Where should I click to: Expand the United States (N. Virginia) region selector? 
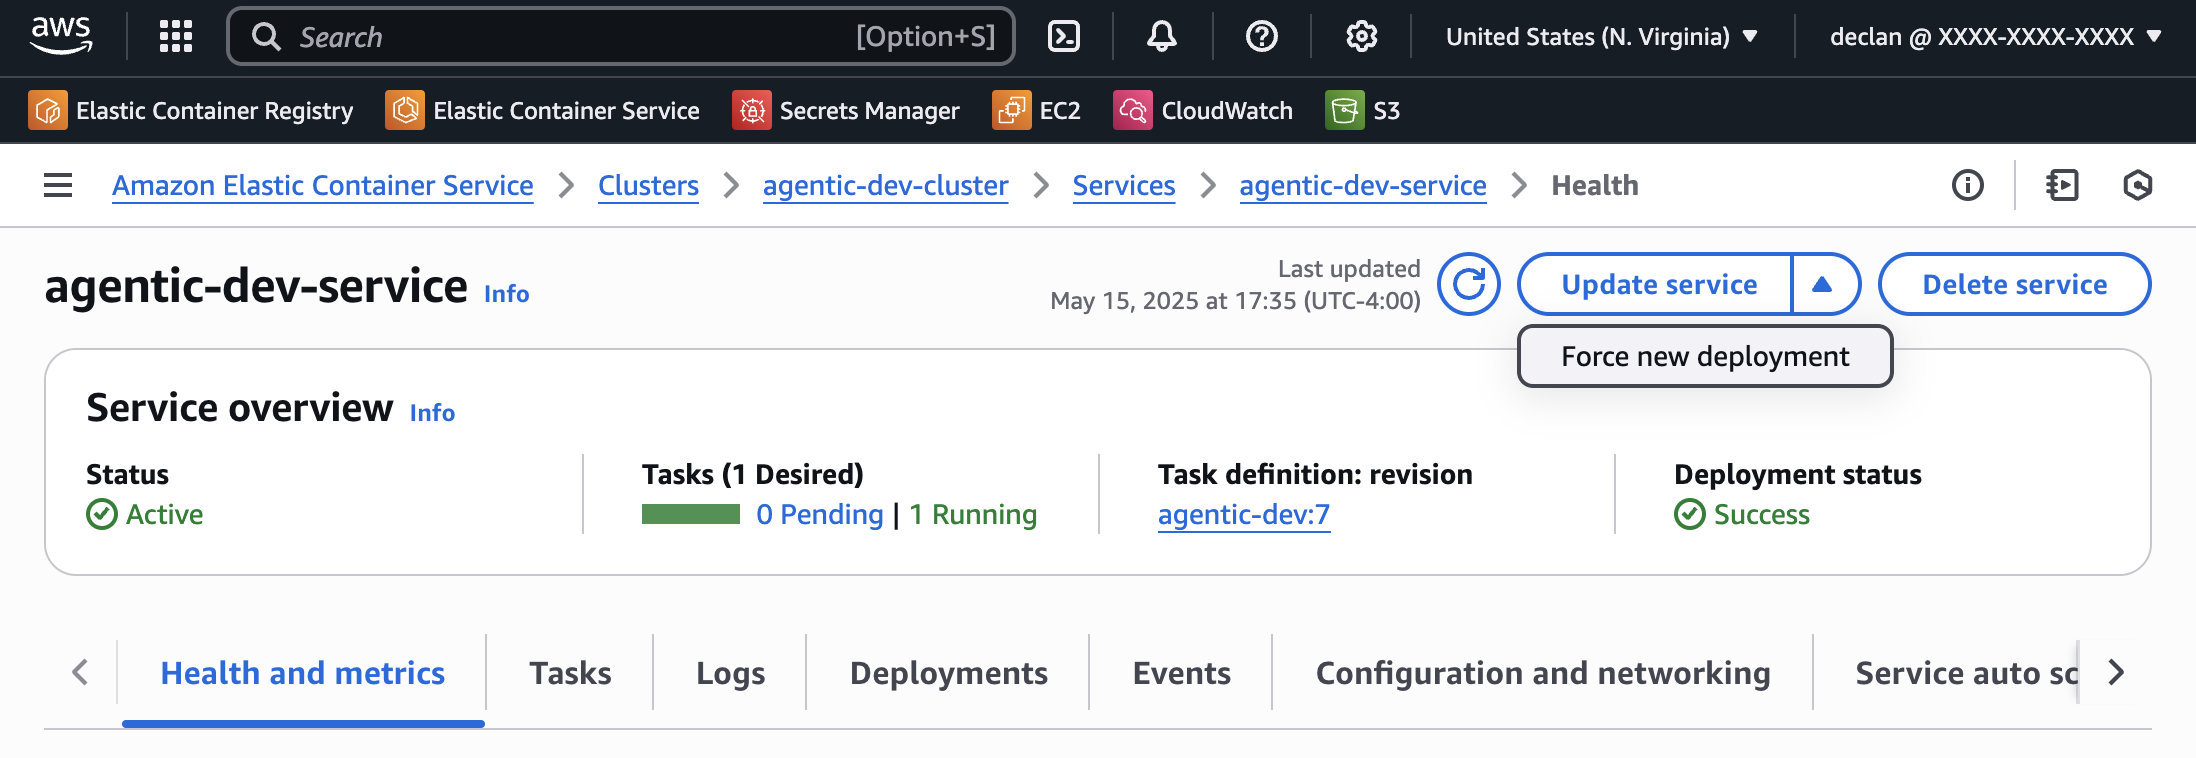click(x=1601, y=37)
